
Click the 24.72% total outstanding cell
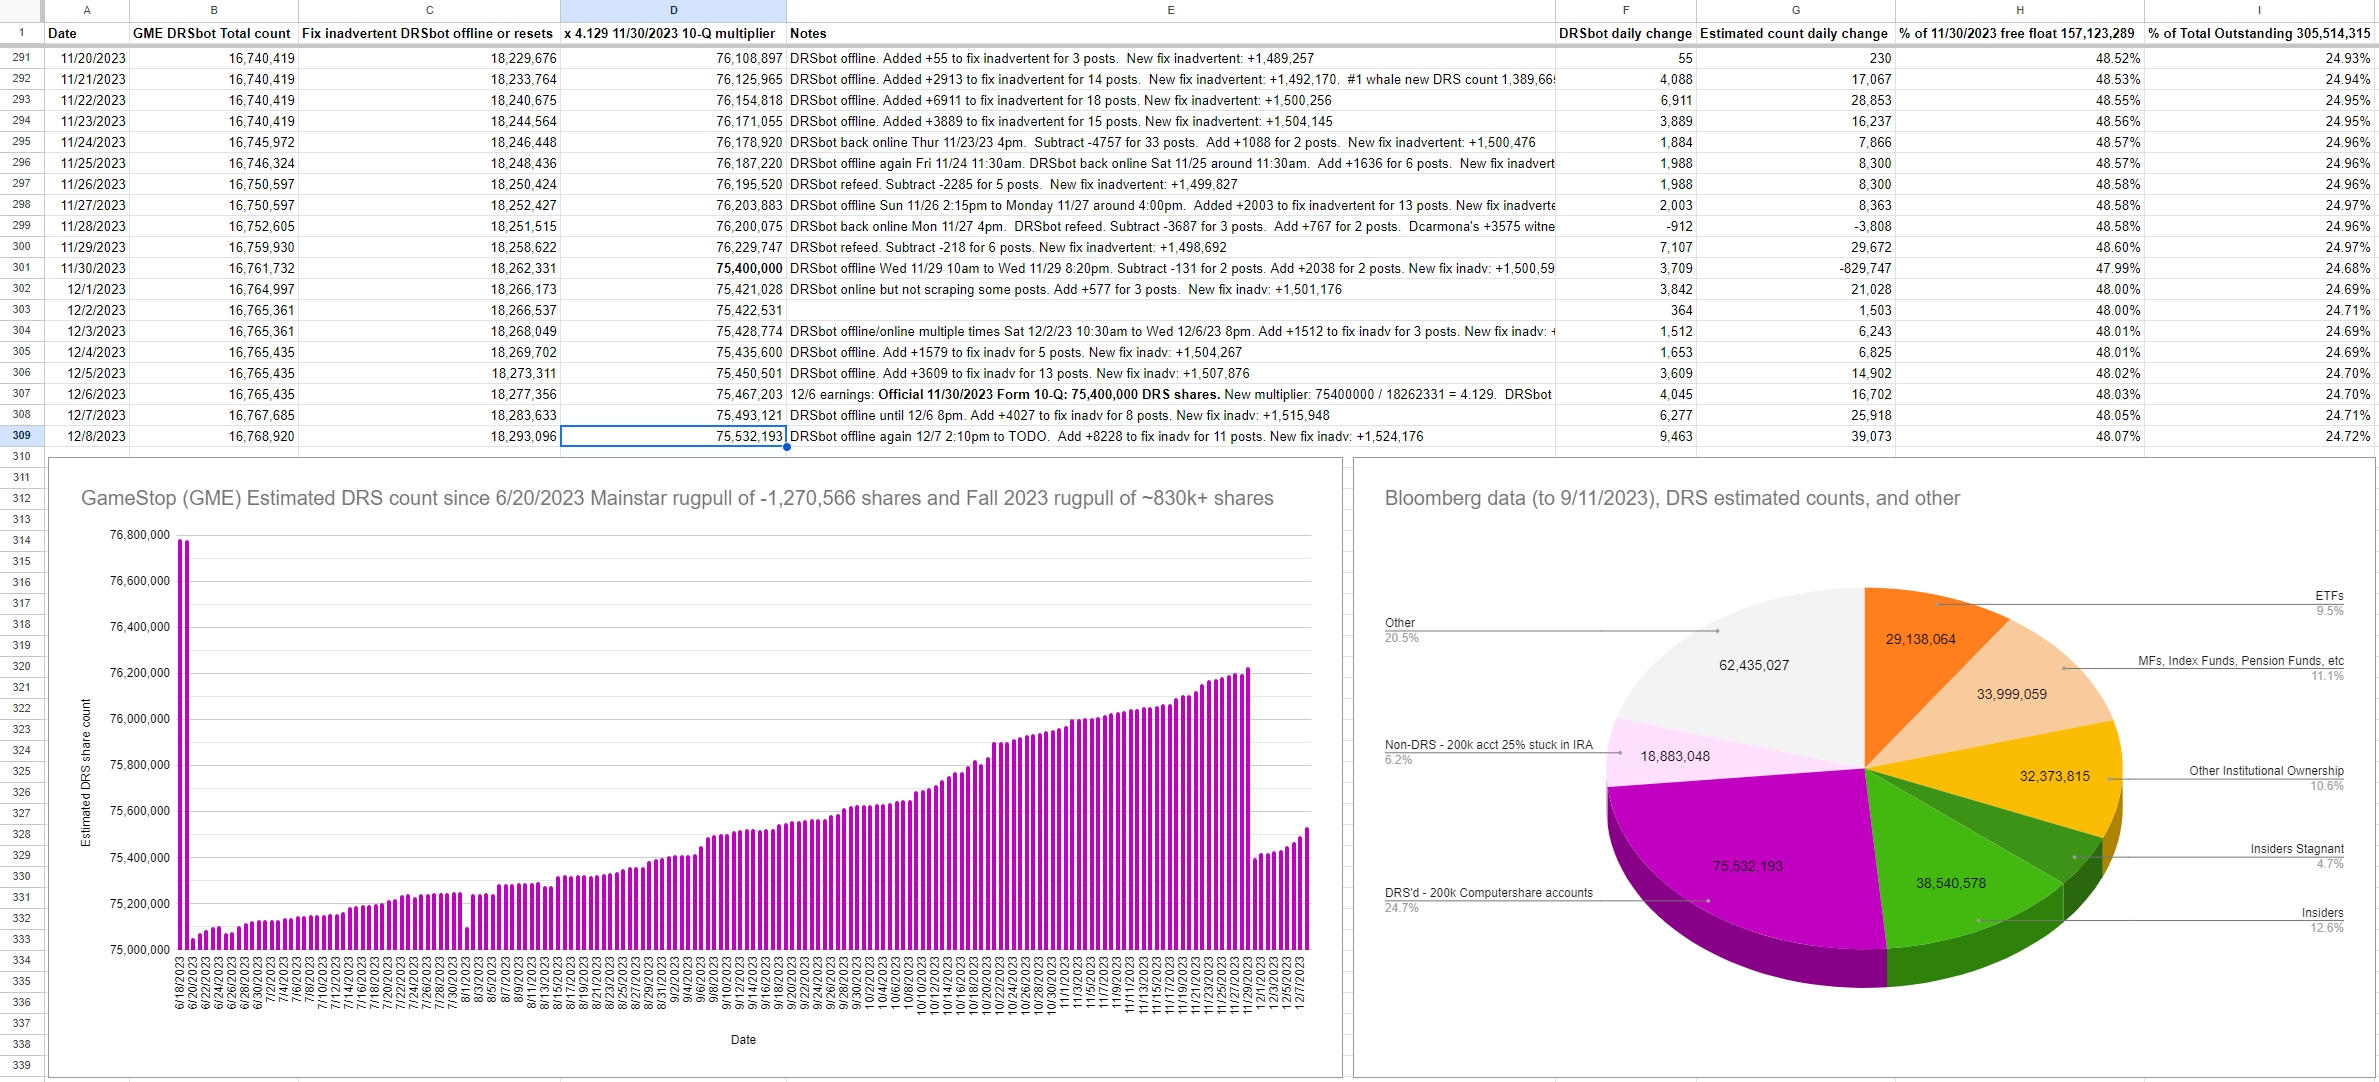coord(2260,436)
